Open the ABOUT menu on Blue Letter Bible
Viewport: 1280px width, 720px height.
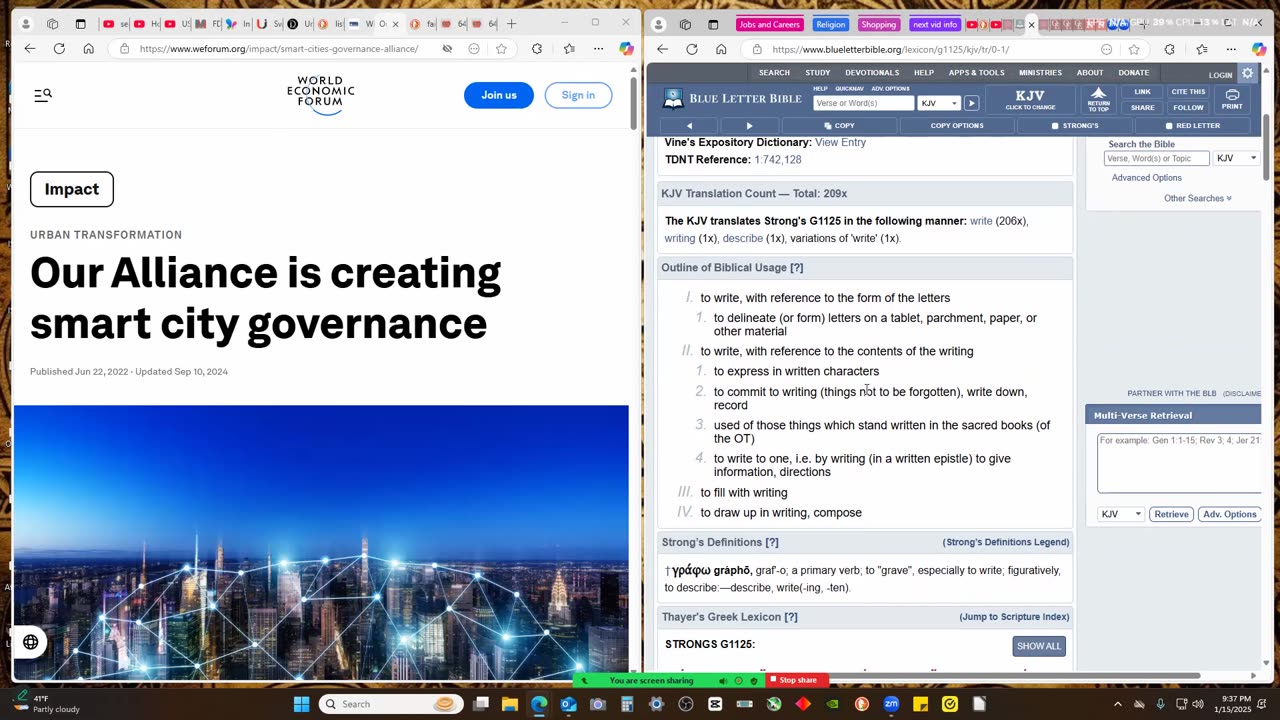click(x=1090, y=72)
